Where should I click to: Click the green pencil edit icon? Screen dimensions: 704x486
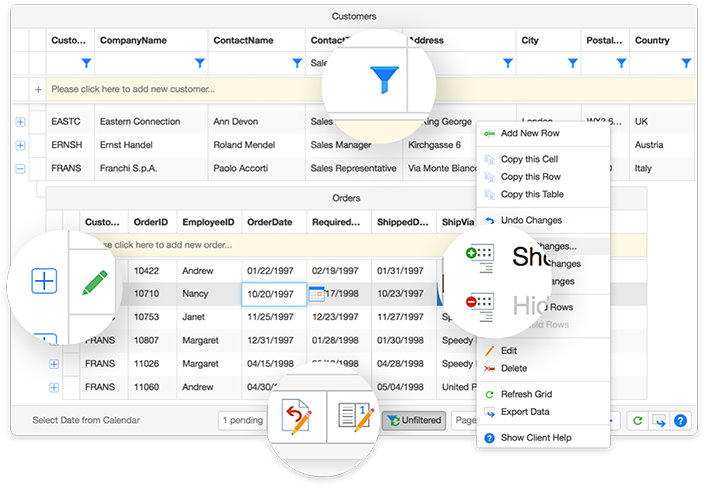click(95, 282)
